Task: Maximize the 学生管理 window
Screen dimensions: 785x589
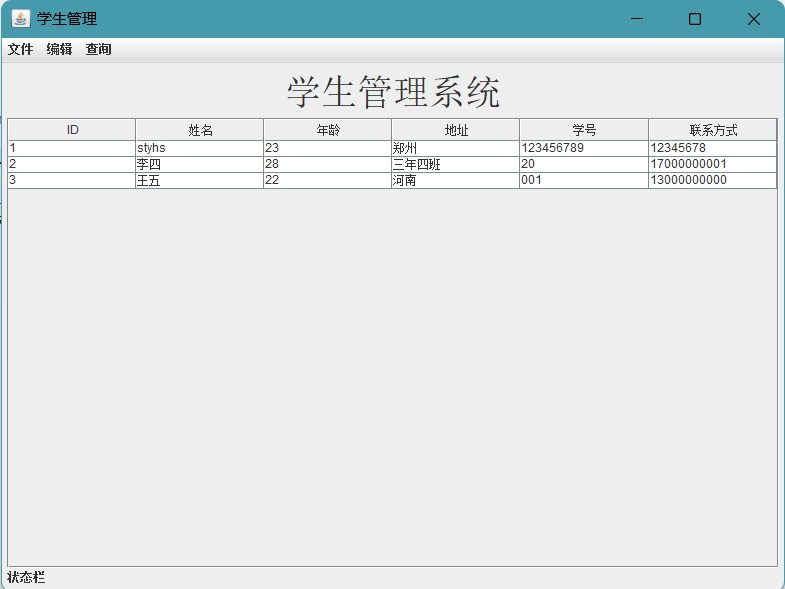Action: coord(695,19)
